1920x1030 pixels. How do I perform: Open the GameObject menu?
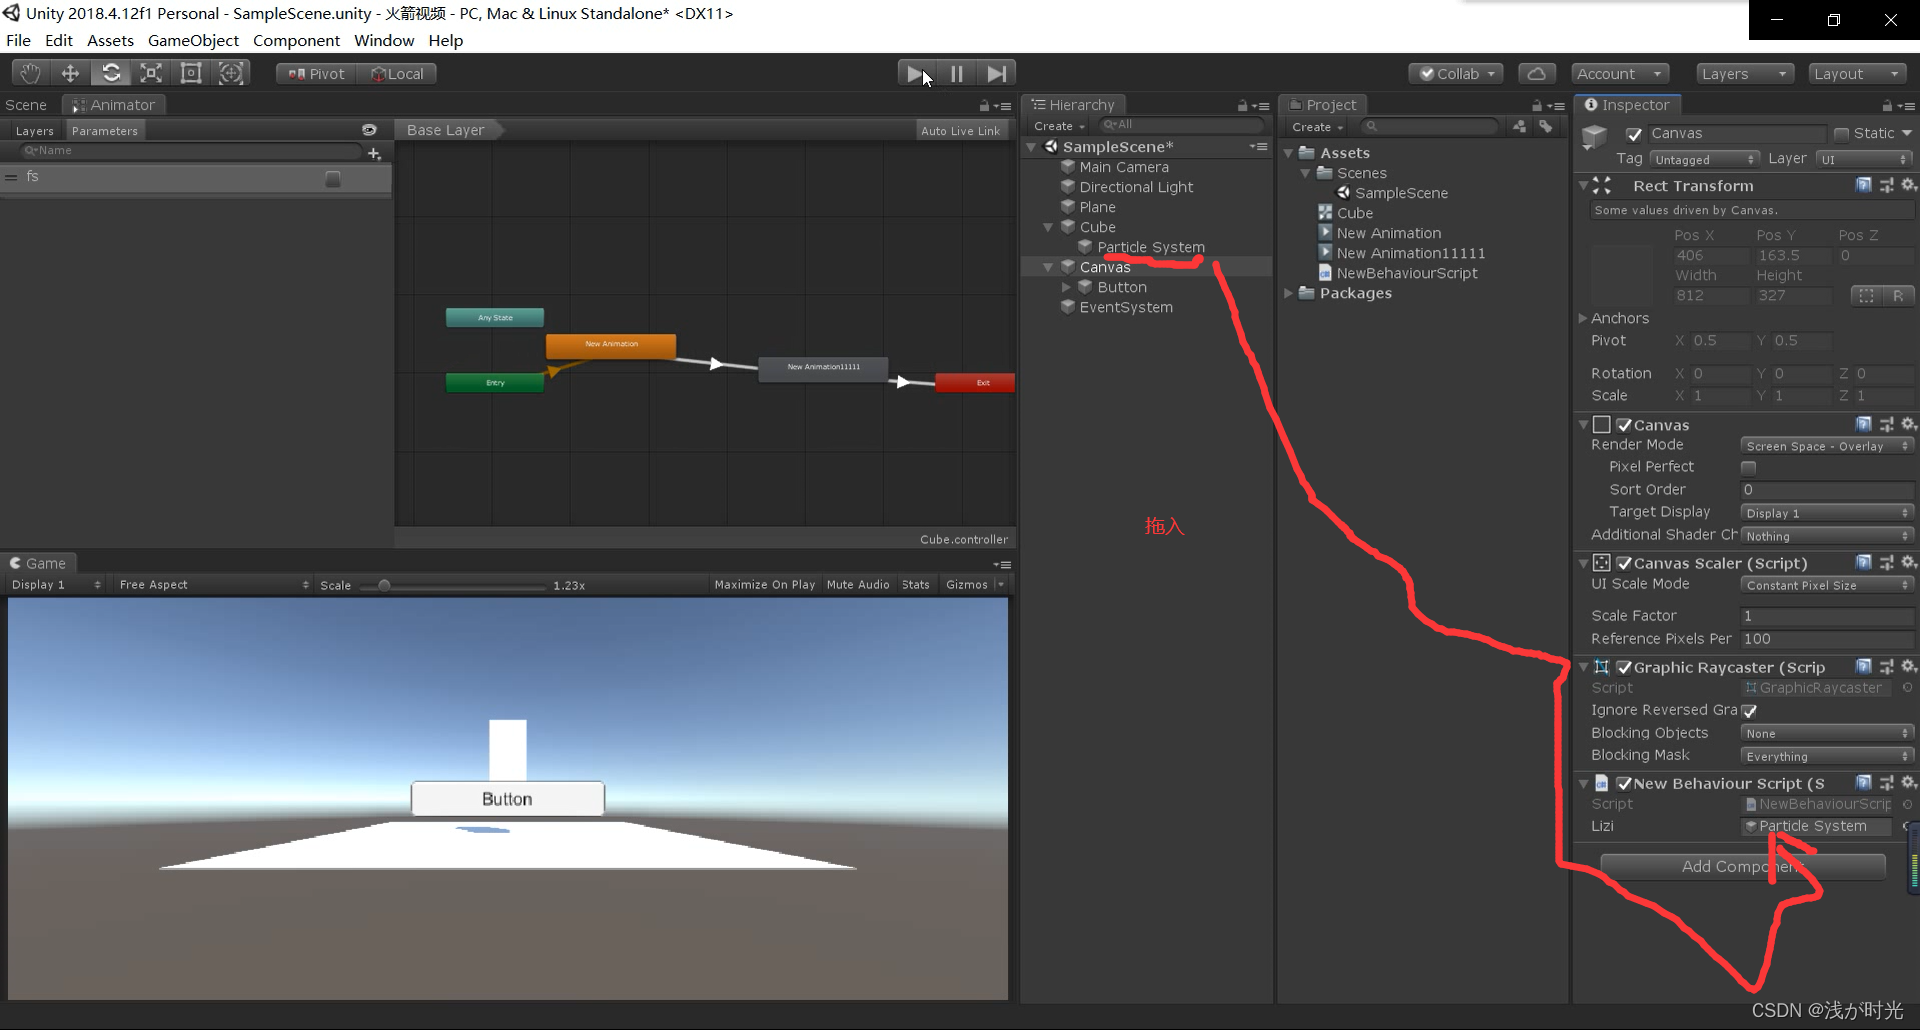pyautogui.click(x=193, y=40)
